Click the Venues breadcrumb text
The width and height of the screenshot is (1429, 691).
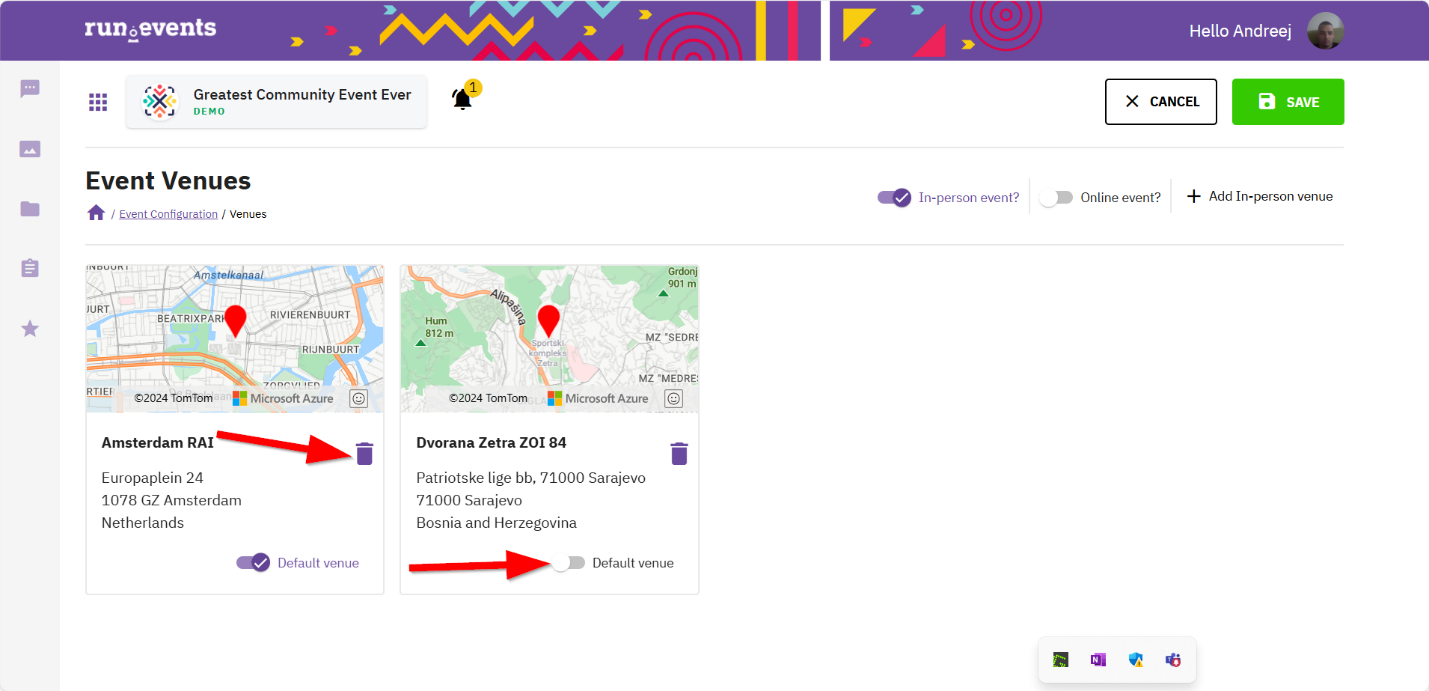pyautogui.click(x=248, y=214)
